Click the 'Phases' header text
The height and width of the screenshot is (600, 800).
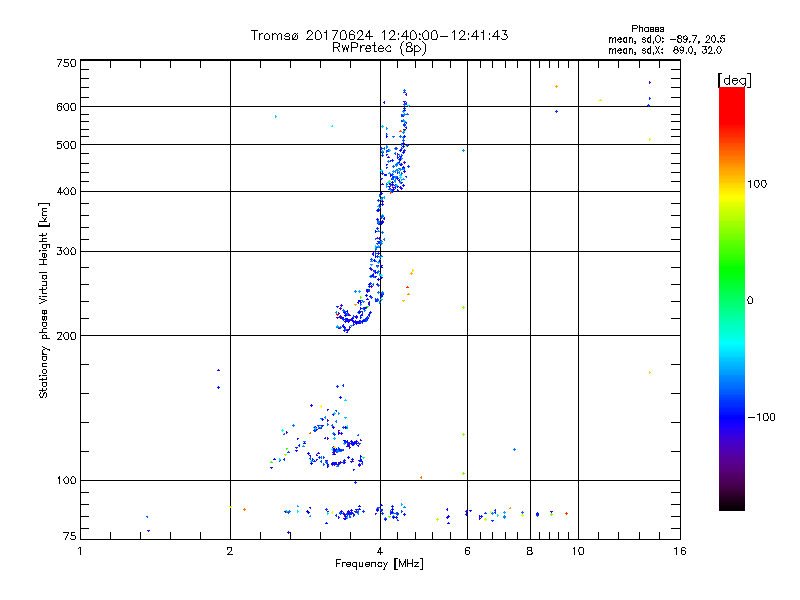coord(647,29)
